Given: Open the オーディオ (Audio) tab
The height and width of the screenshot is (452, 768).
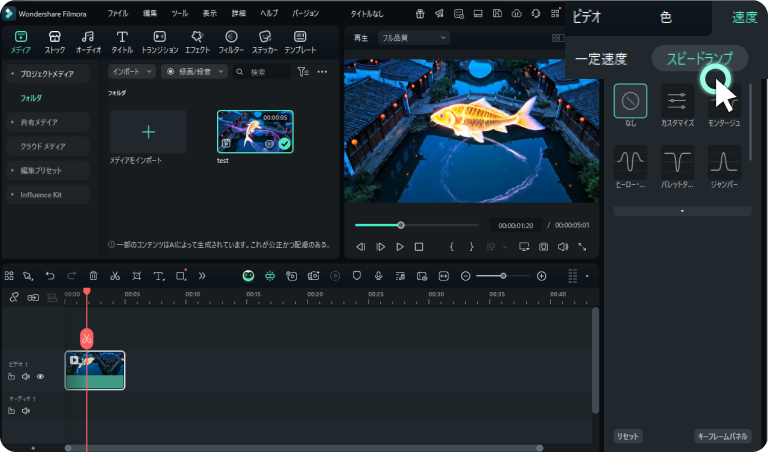Looking at the screenshot, I should pos(88,42).
